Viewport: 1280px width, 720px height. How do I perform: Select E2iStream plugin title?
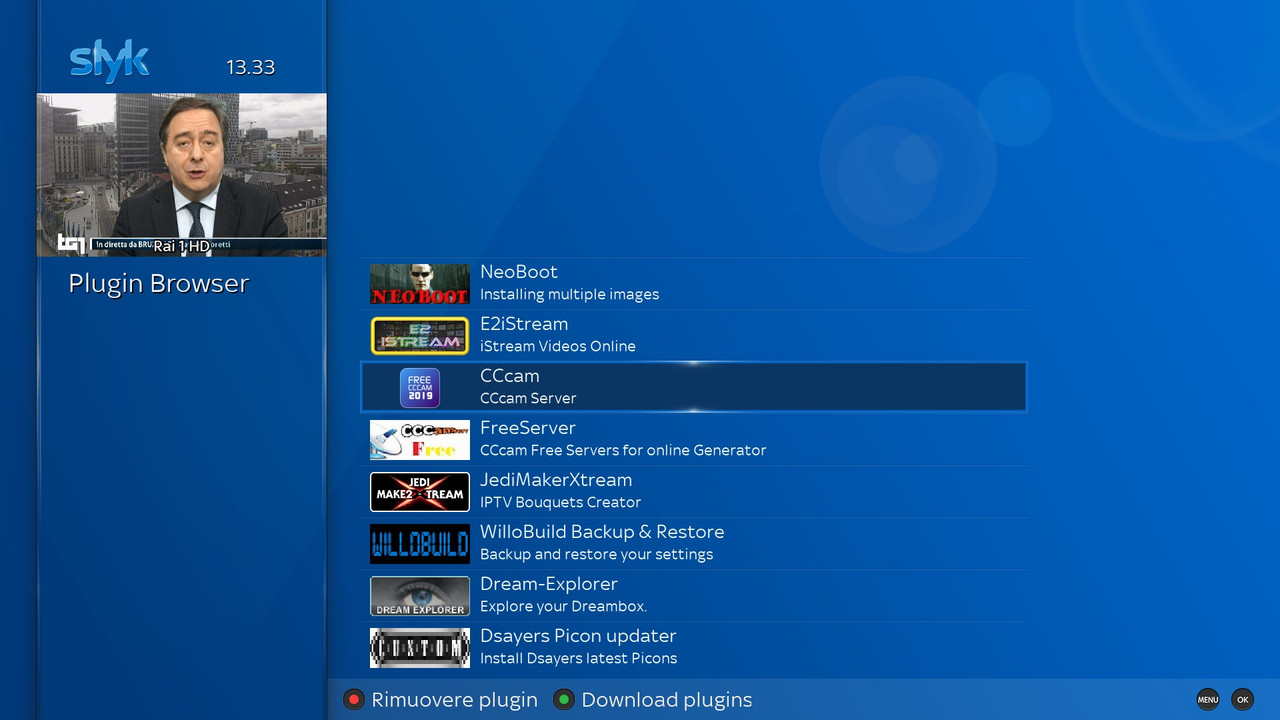pyautogui.click(x=524, y=324)
